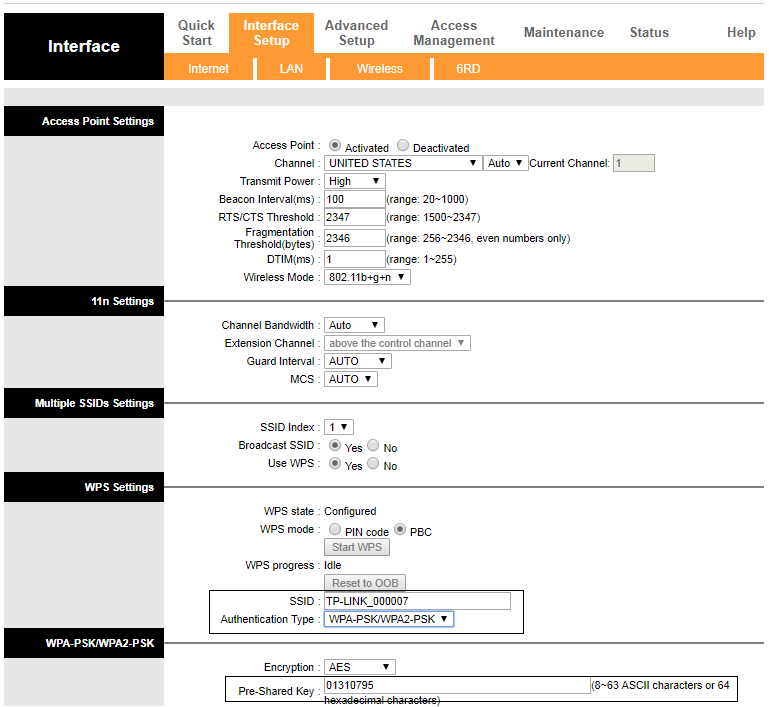Open the Wireless Mode dropdown

click(367, 277)
